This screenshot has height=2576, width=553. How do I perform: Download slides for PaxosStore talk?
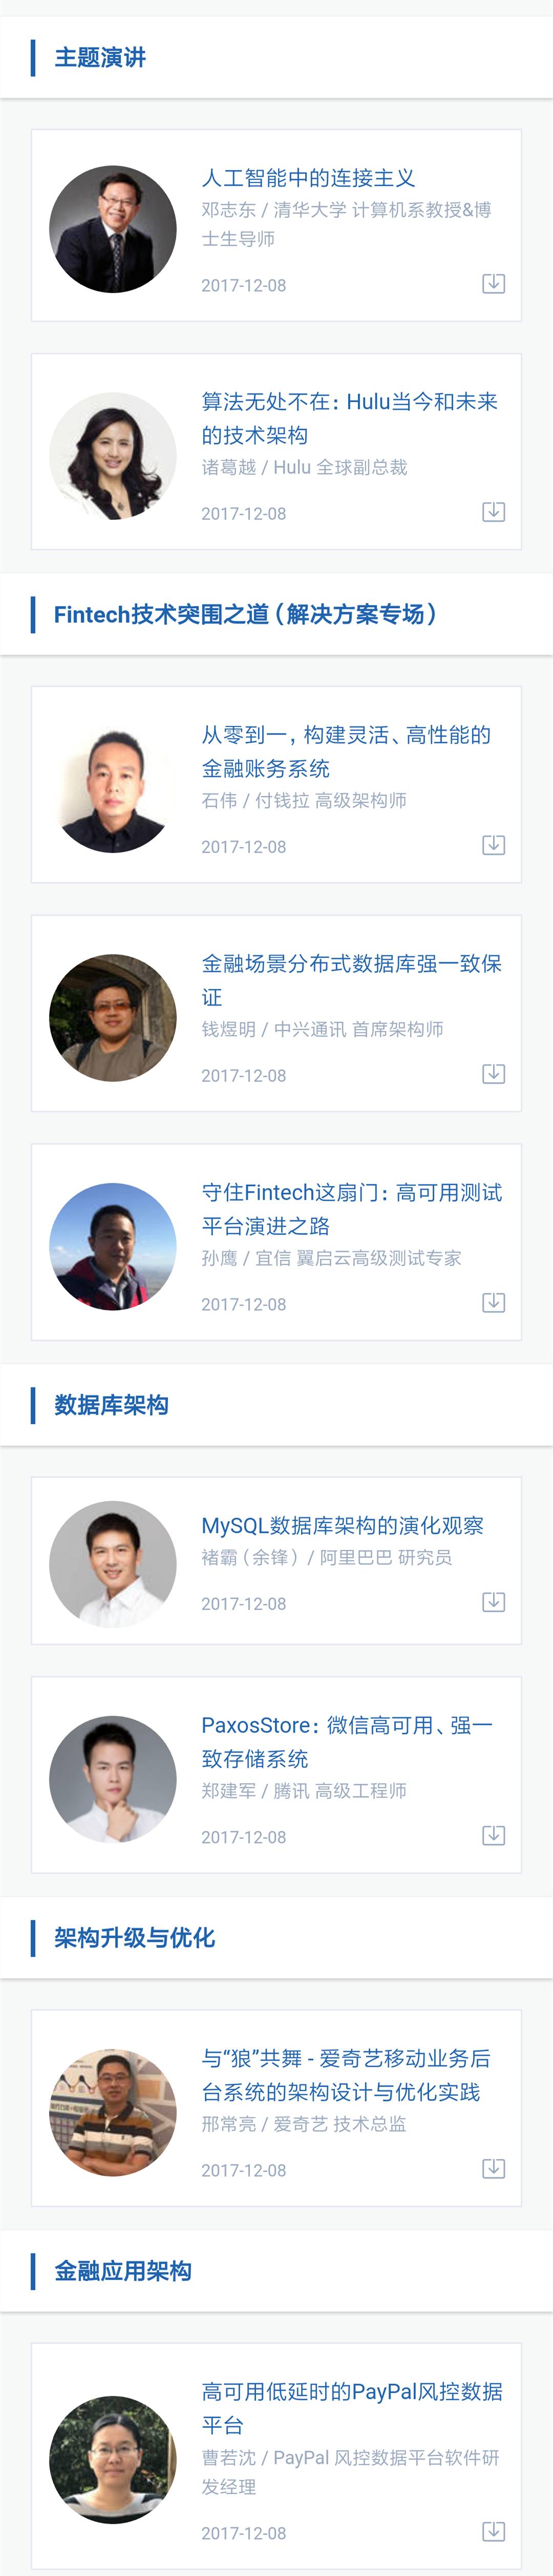click(x=493, y=1835)
